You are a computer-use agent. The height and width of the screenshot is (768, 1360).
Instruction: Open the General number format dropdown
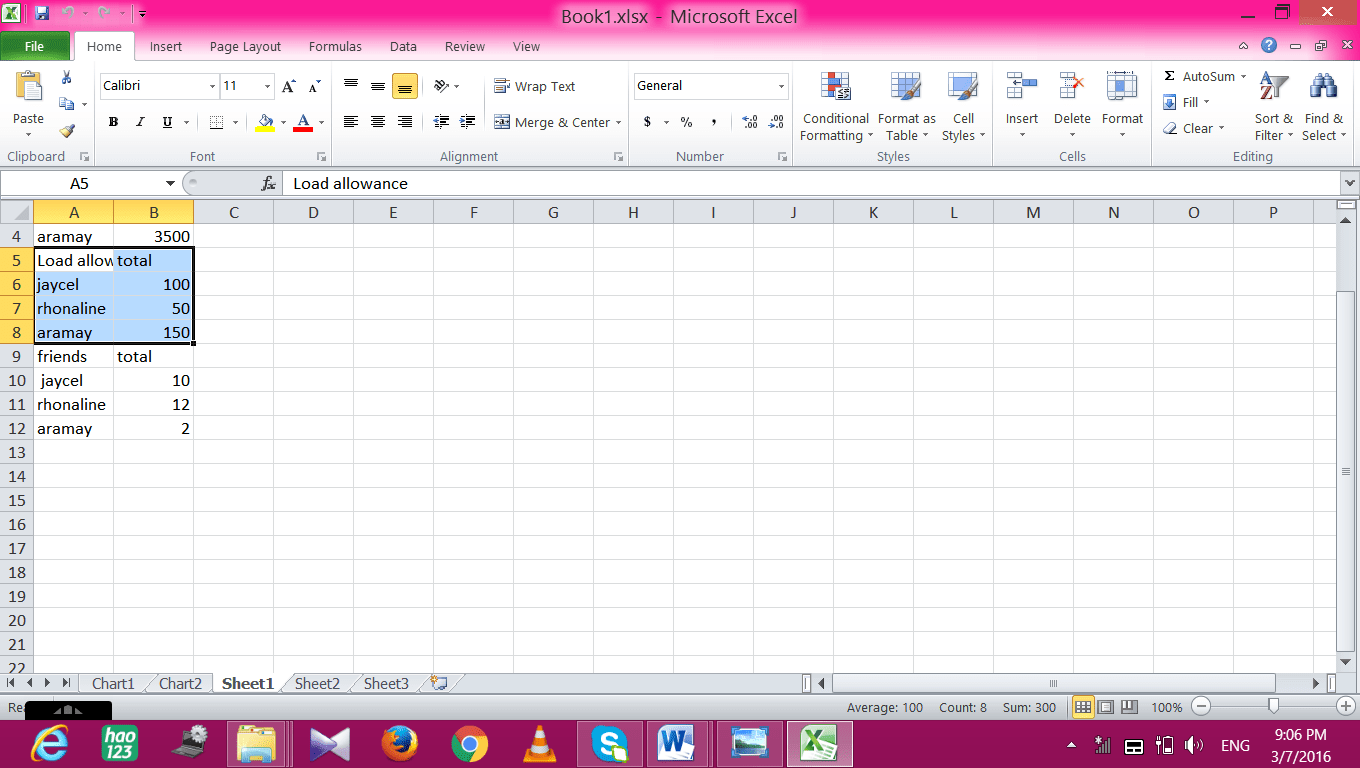pos(781,87)
